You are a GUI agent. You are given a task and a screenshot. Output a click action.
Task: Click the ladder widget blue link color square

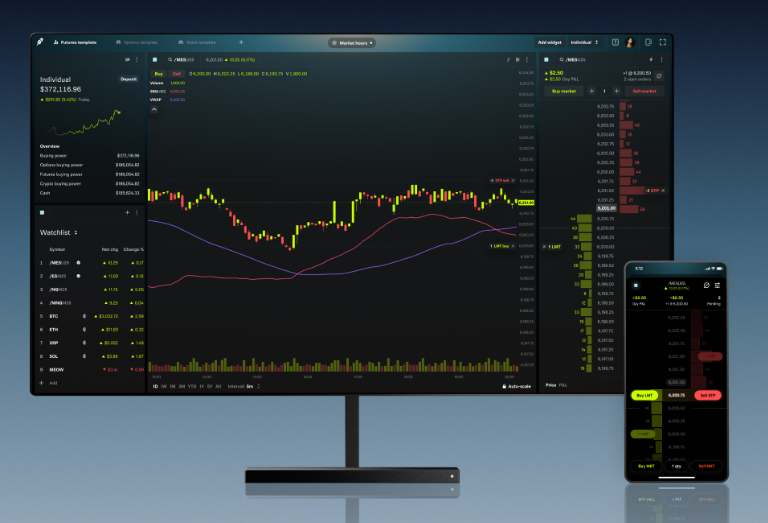click(x=547, y=60)
